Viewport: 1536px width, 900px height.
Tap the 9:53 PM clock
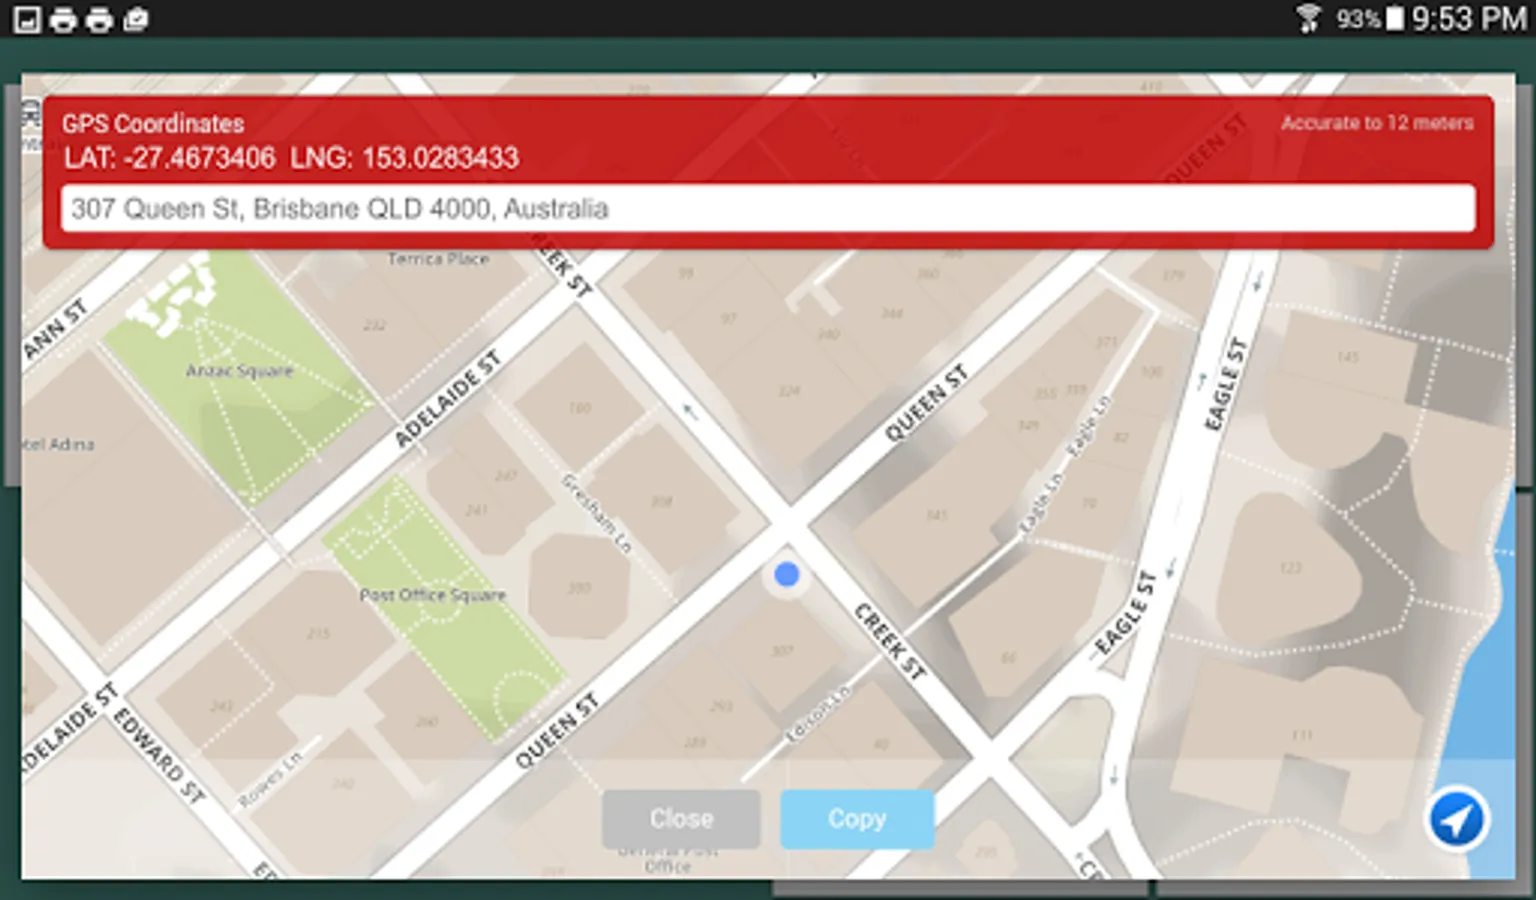(1469, 18)
